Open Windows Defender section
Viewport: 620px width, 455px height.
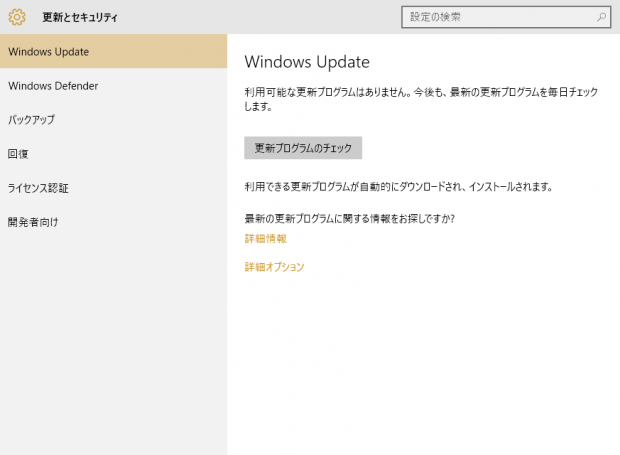click(x=113, y=86)
